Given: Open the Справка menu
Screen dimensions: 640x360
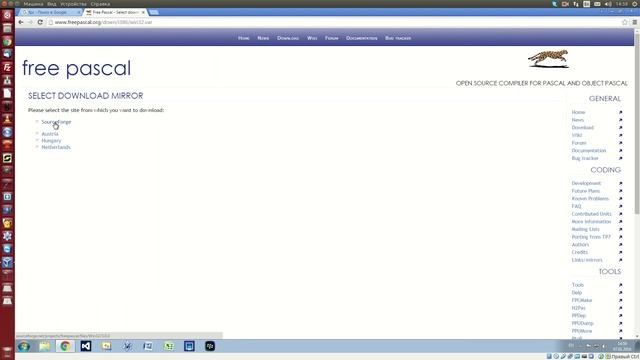Looking at the screenshot, I should click(100, 4).
